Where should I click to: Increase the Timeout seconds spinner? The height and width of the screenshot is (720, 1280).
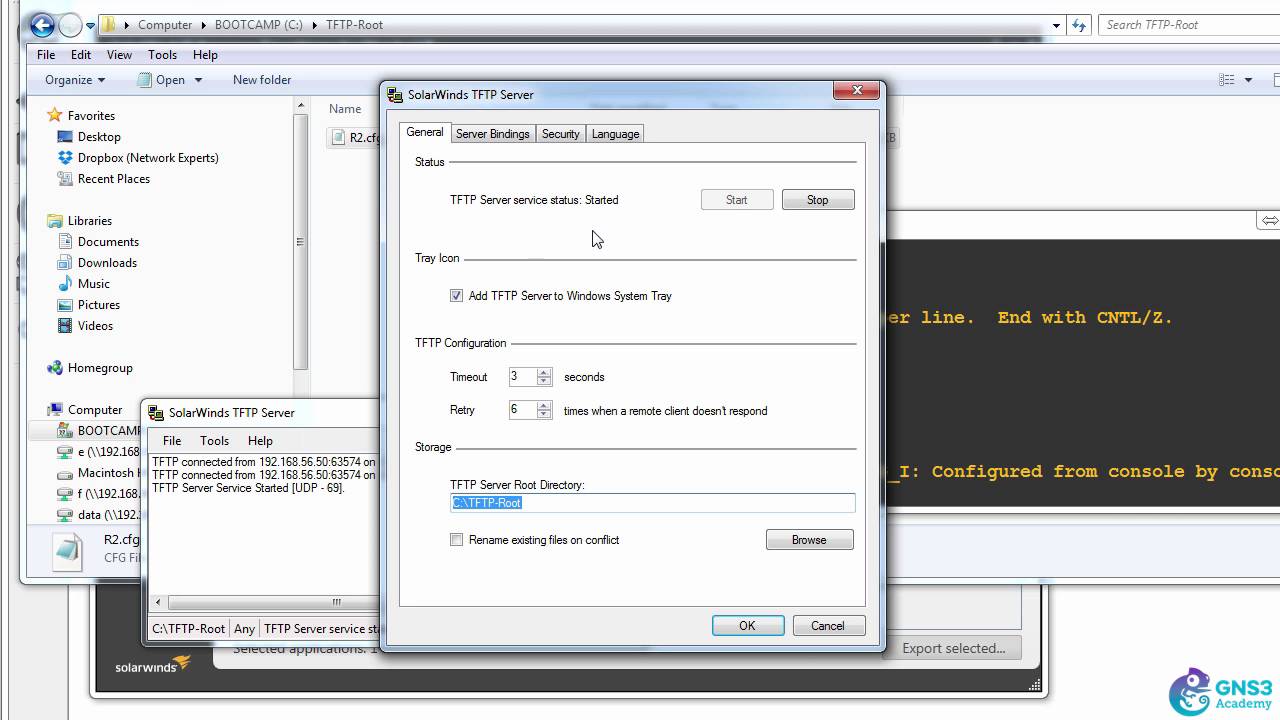click(544, 373)
